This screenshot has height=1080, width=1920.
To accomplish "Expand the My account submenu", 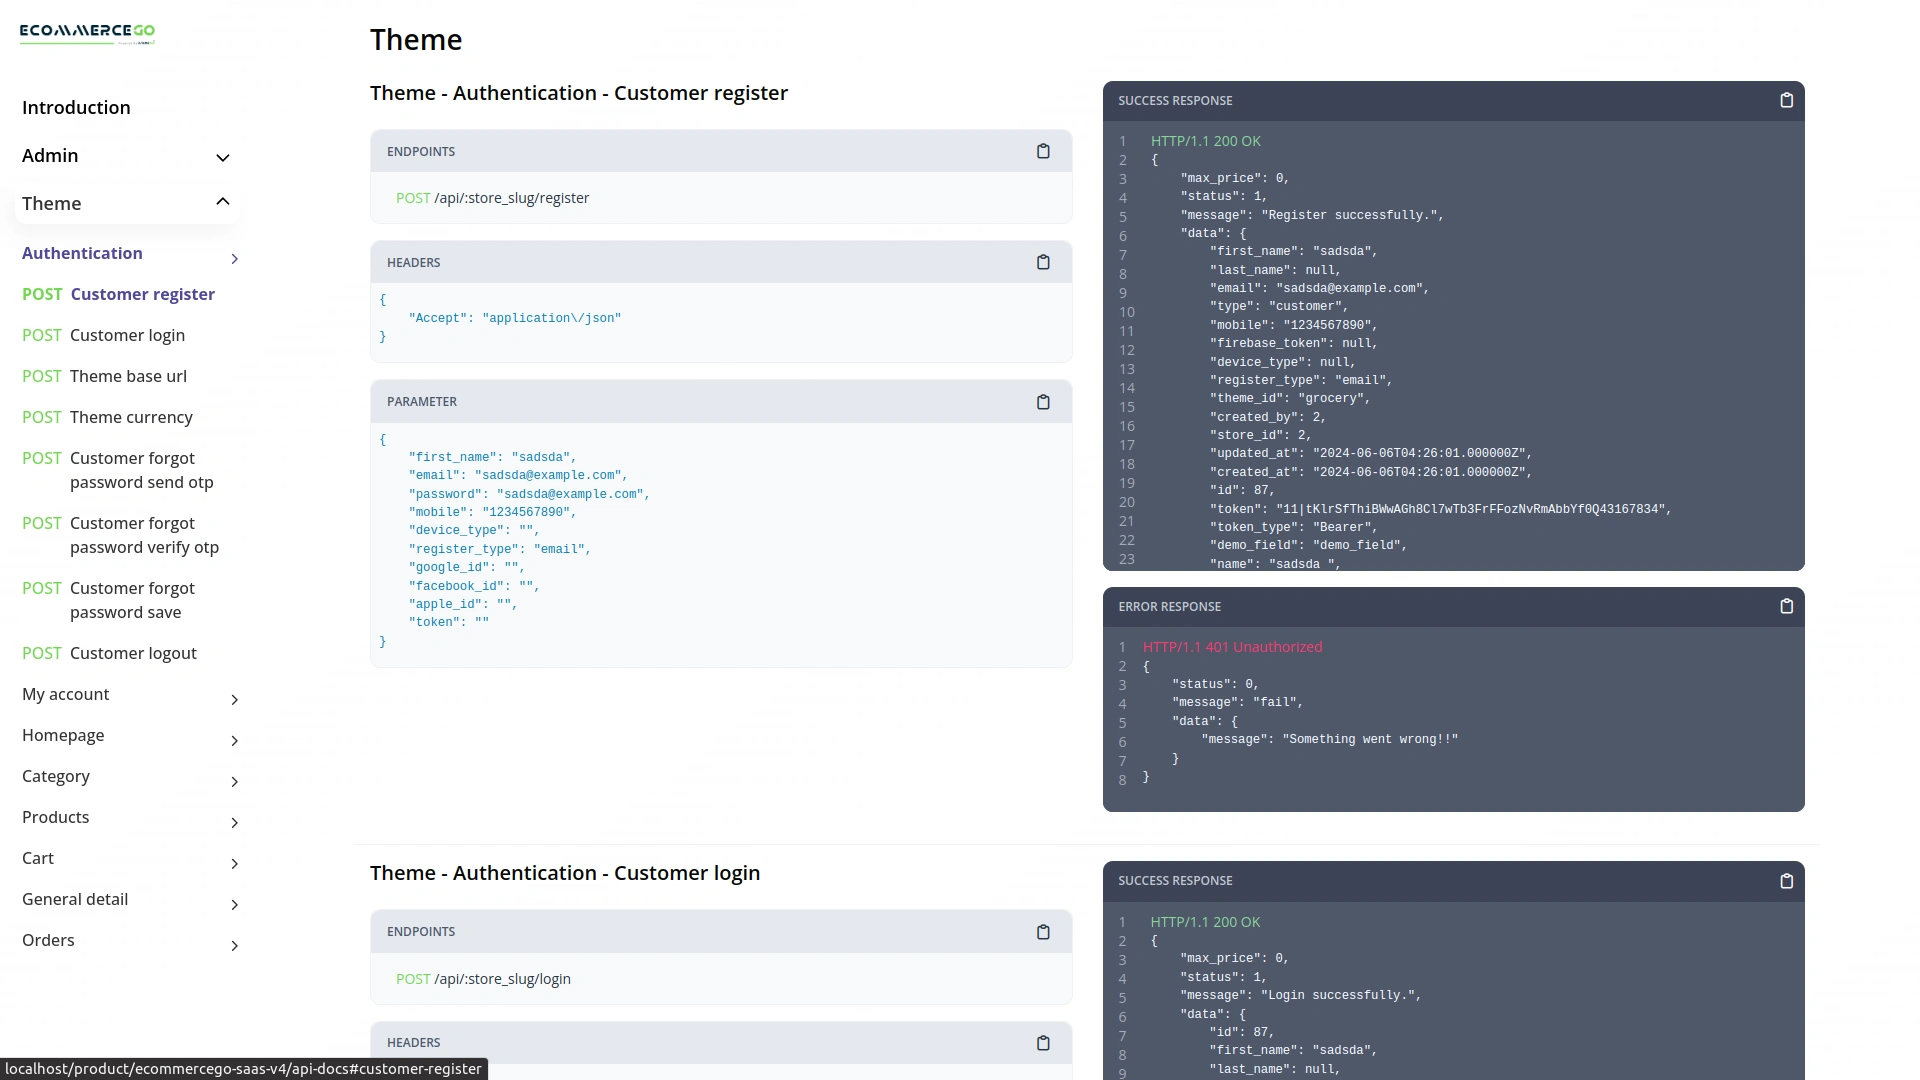I will 234,700.
